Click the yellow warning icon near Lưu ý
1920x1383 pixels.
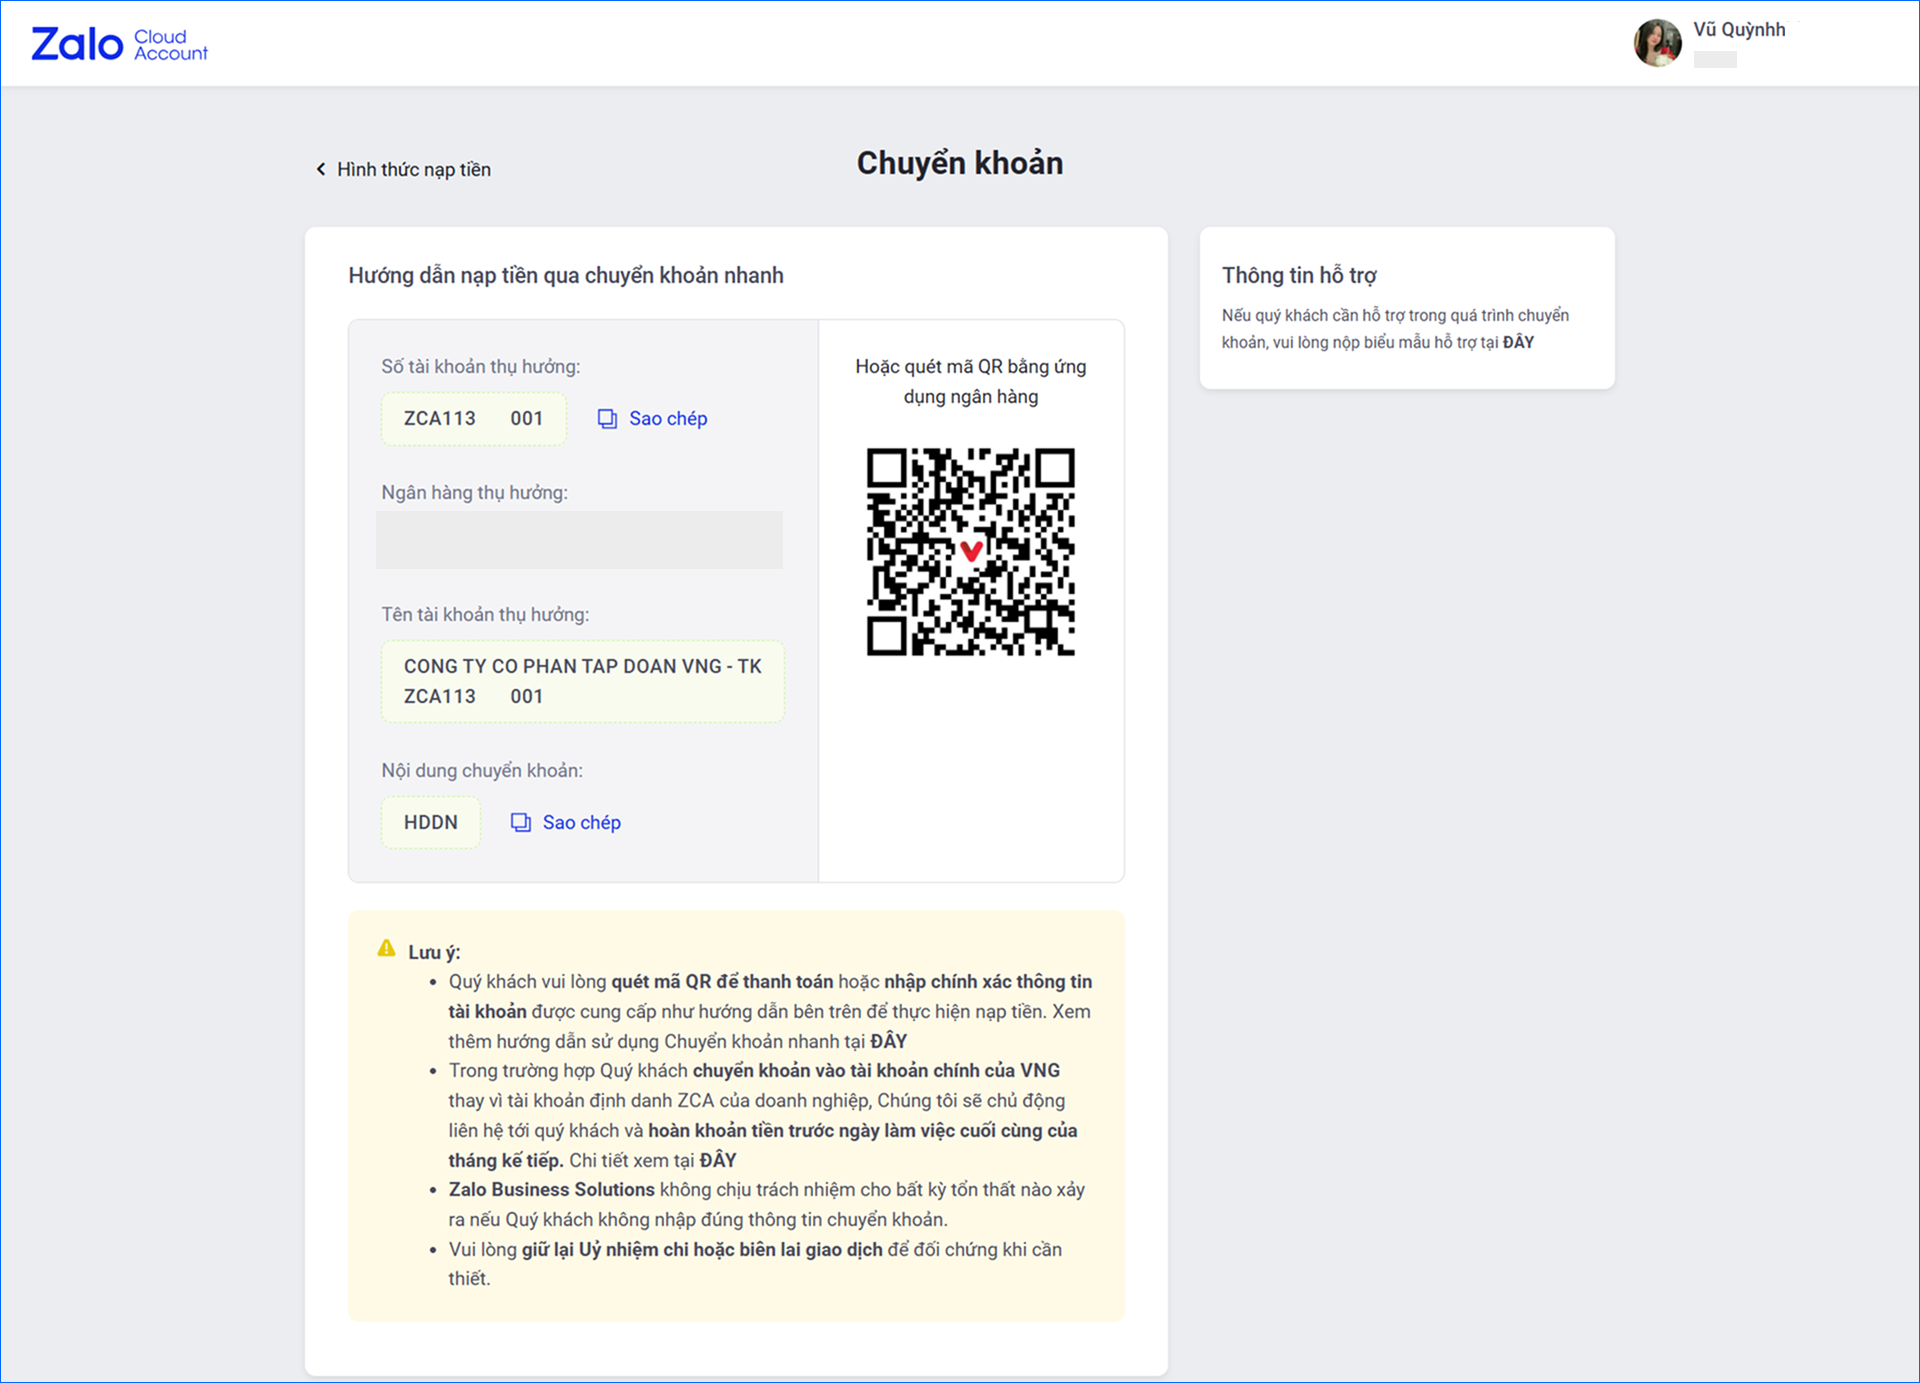(x=386, y=949)
